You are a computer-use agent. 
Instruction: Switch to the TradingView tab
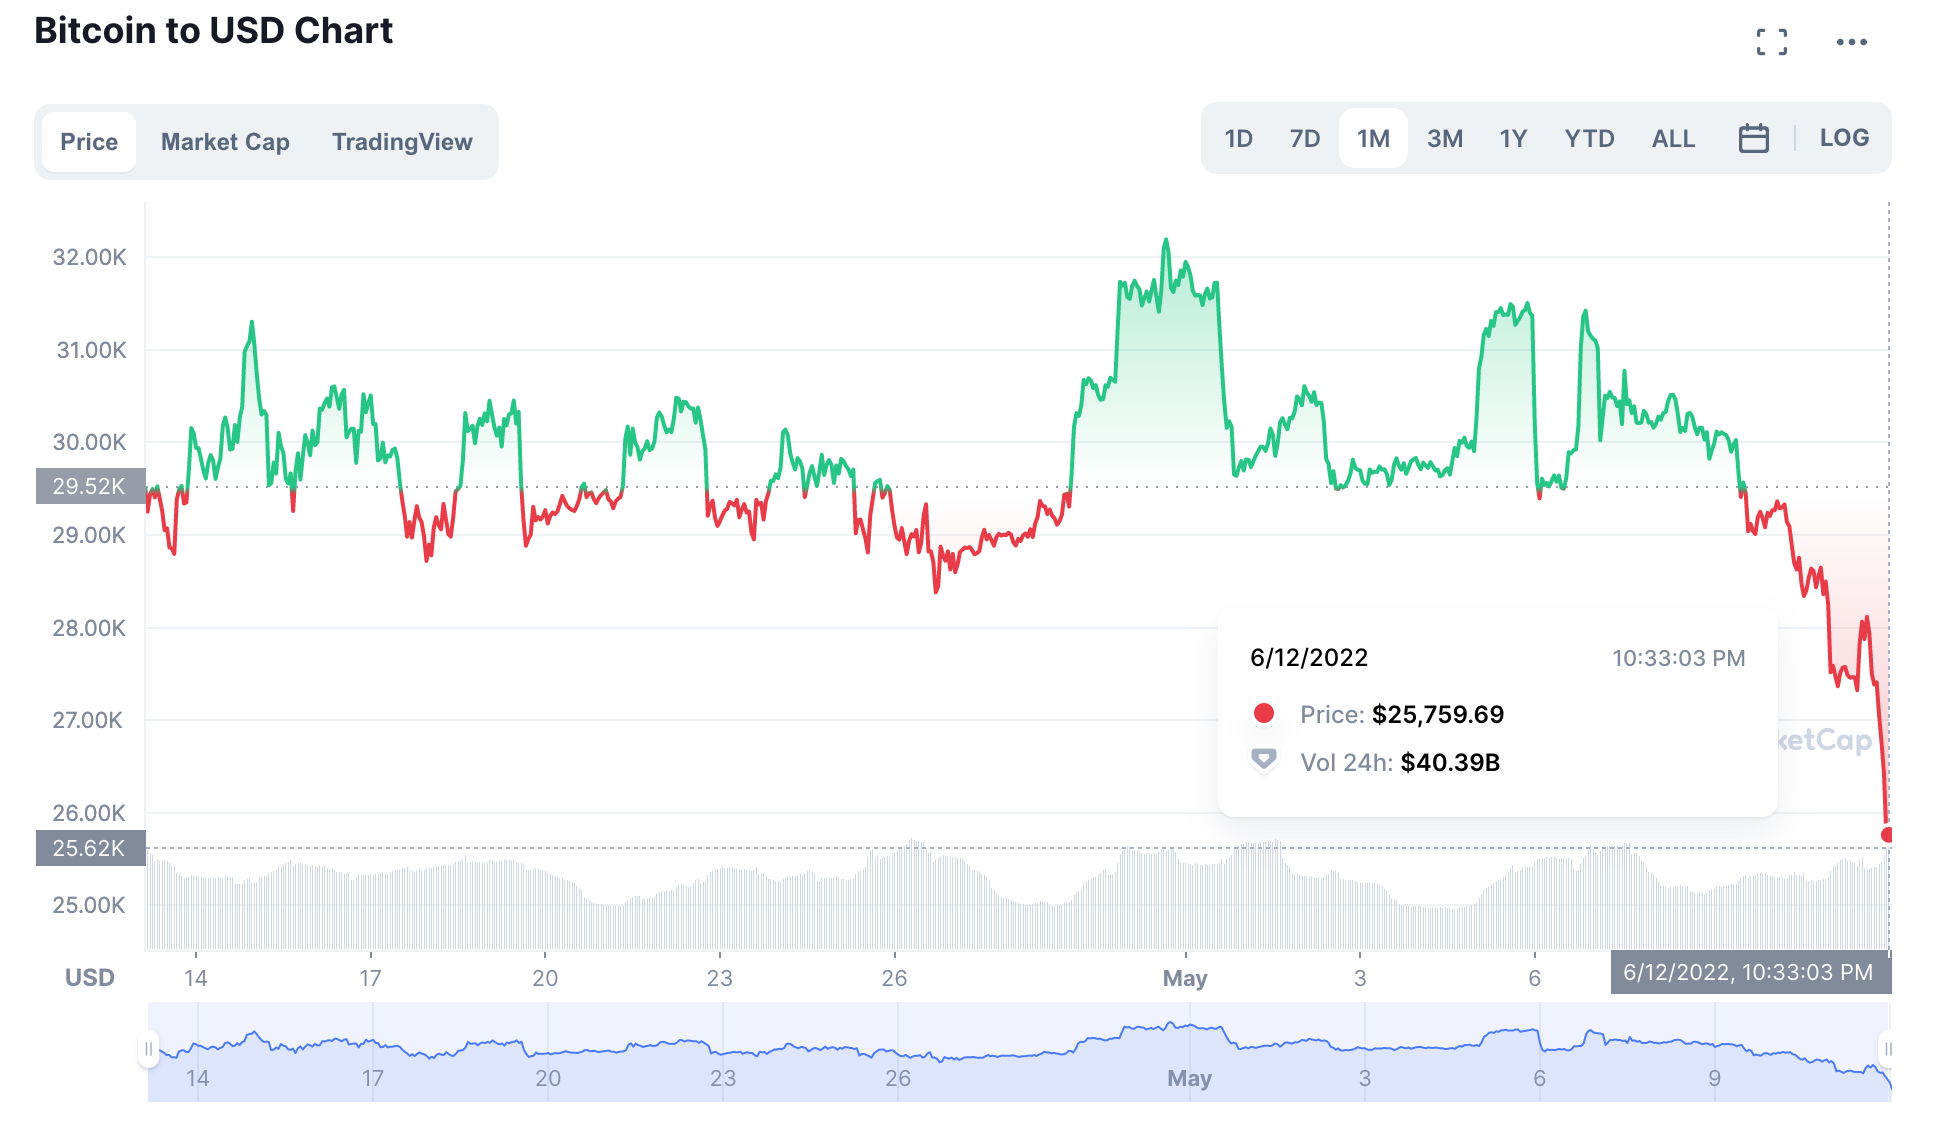402,142
